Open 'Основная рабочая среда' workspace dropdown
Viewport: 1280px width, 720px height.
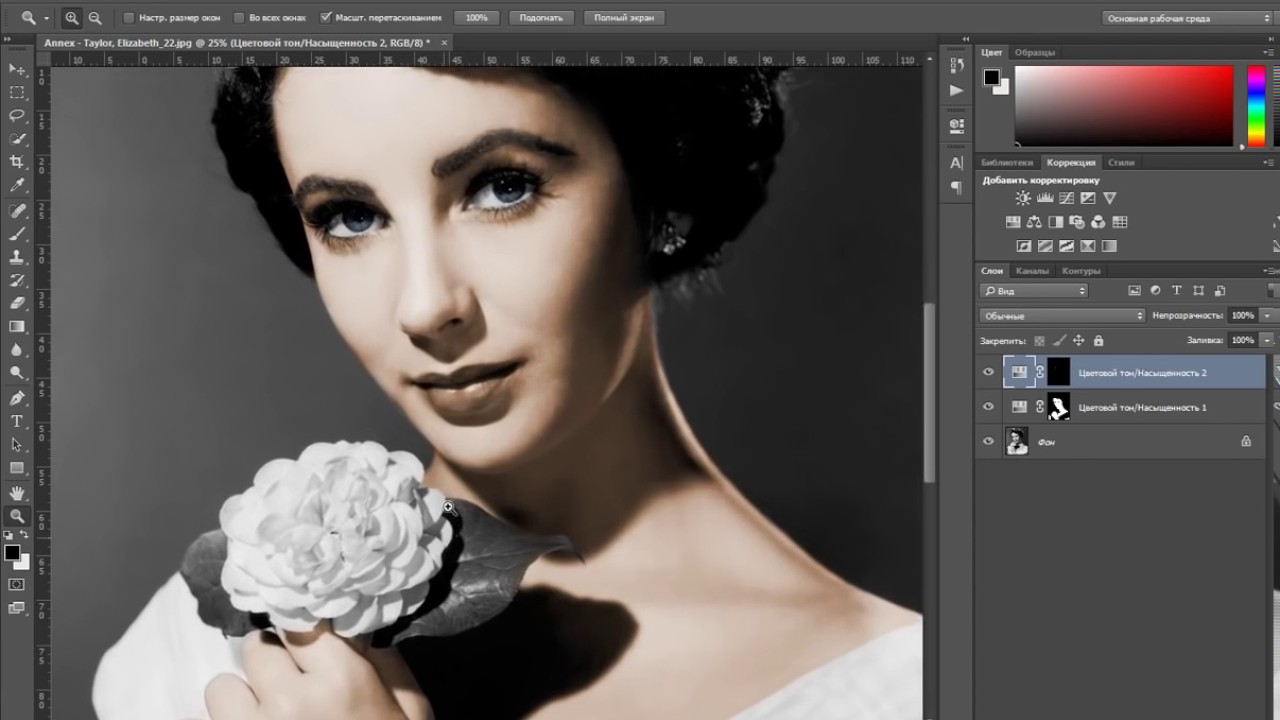click(x=1188, y=18)
